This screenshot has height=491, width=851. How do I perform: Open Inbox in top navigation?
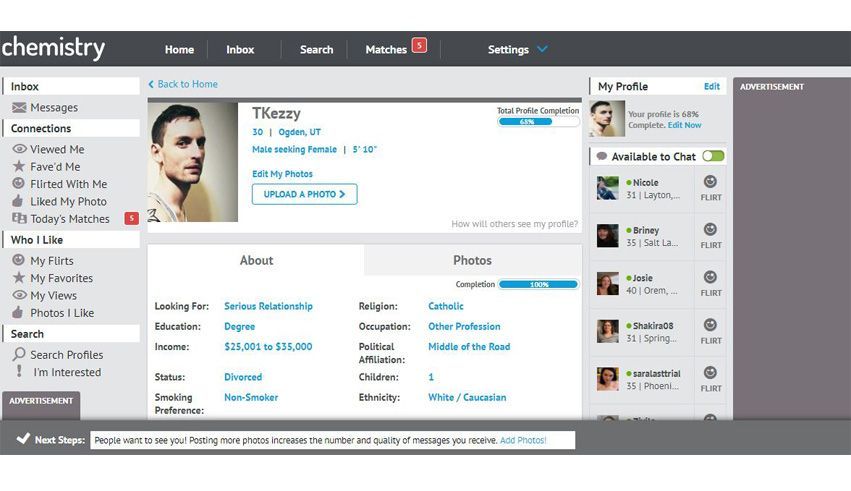pyautogui.click(x=240, y=49)
